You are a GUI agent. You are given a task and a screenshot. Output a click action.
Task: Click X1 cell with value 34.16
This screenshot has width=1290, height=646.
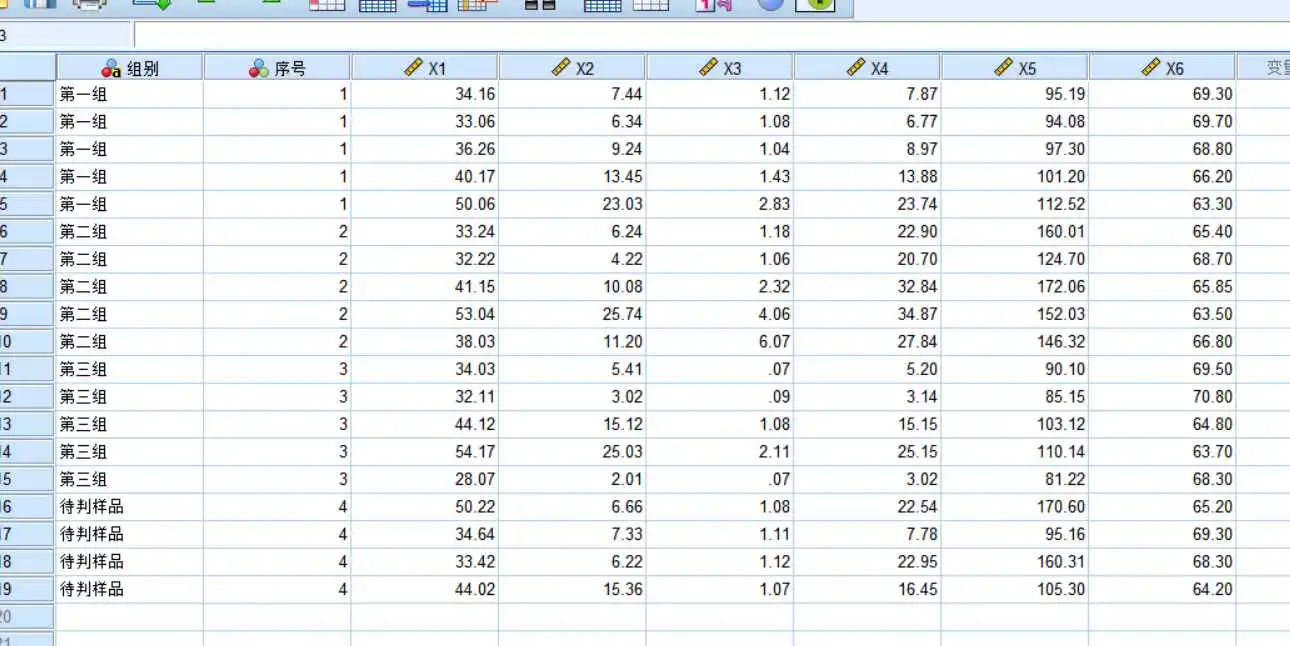pos(425,95)
